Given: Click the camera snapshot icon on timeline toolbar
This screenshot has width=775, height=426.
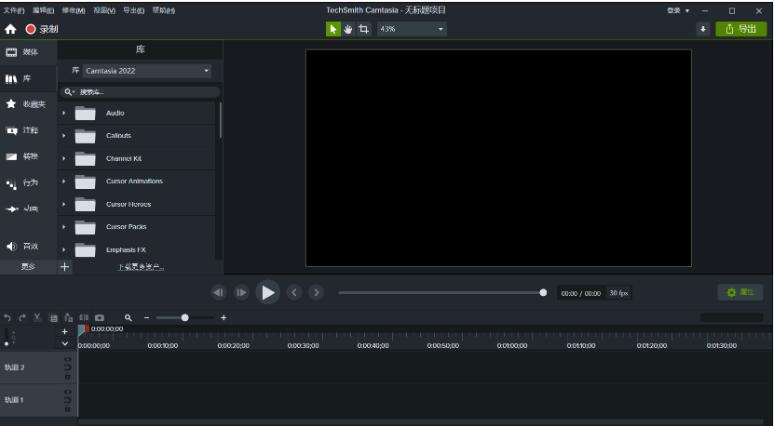Looking at the screenshot, I should point(99,317).
